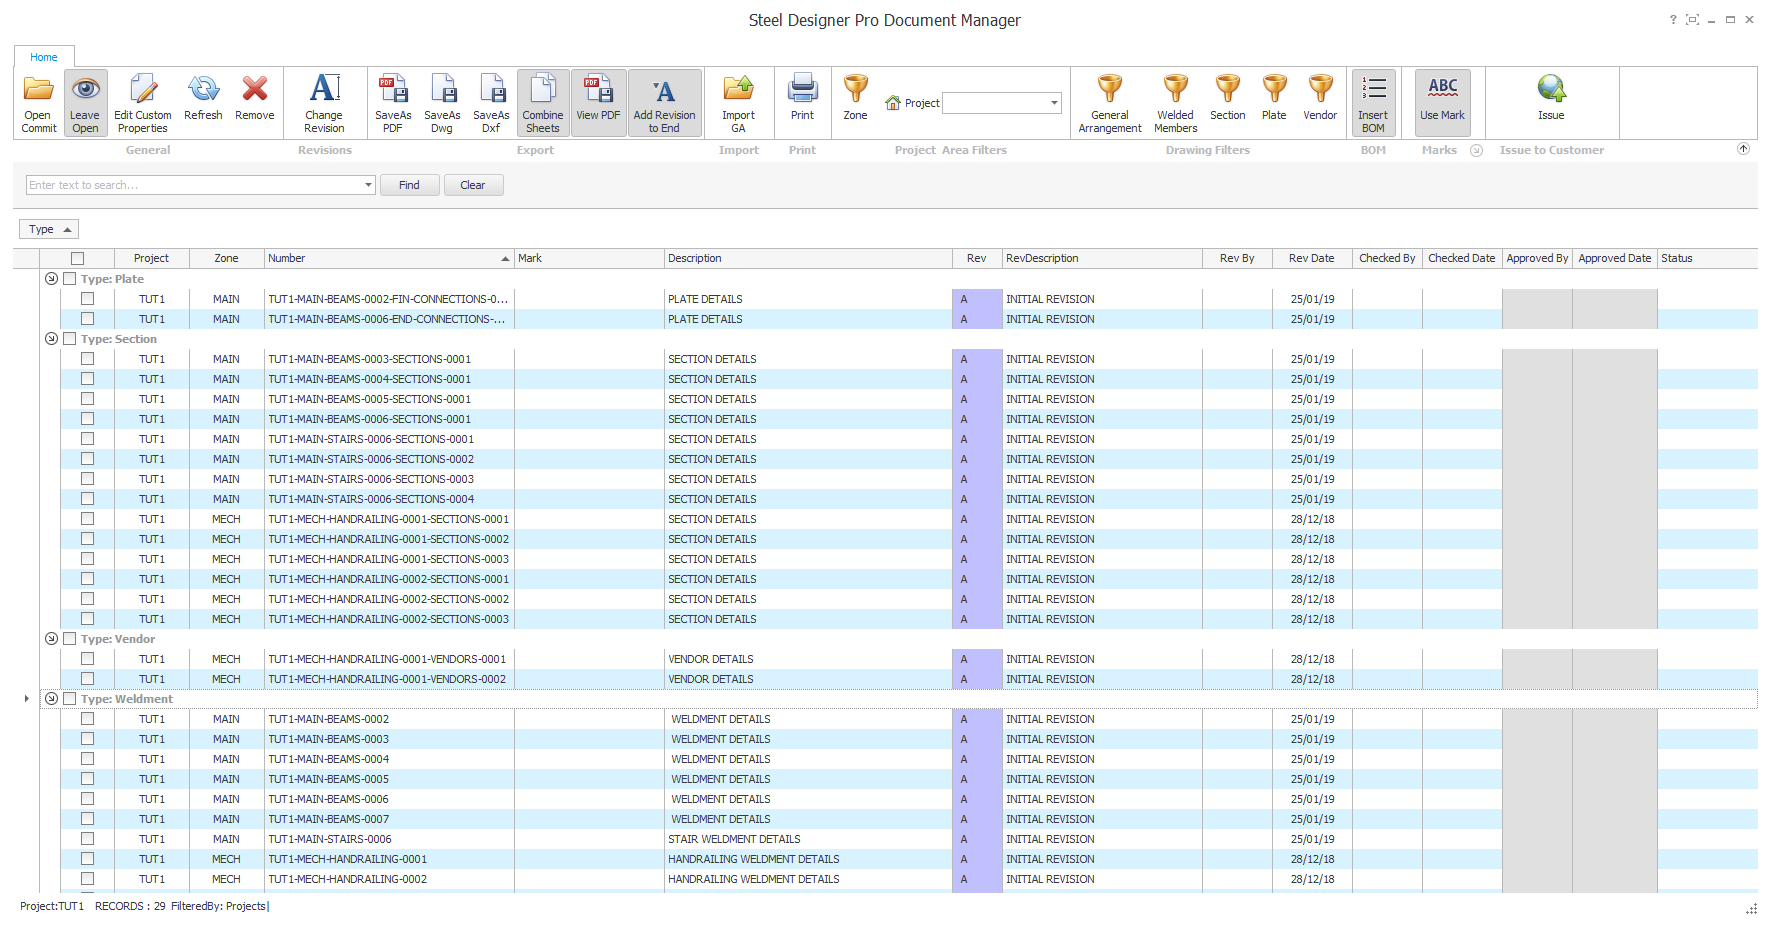Select the Home ribbon tab
Screen dimensions: 1770x928
[44, 57]
